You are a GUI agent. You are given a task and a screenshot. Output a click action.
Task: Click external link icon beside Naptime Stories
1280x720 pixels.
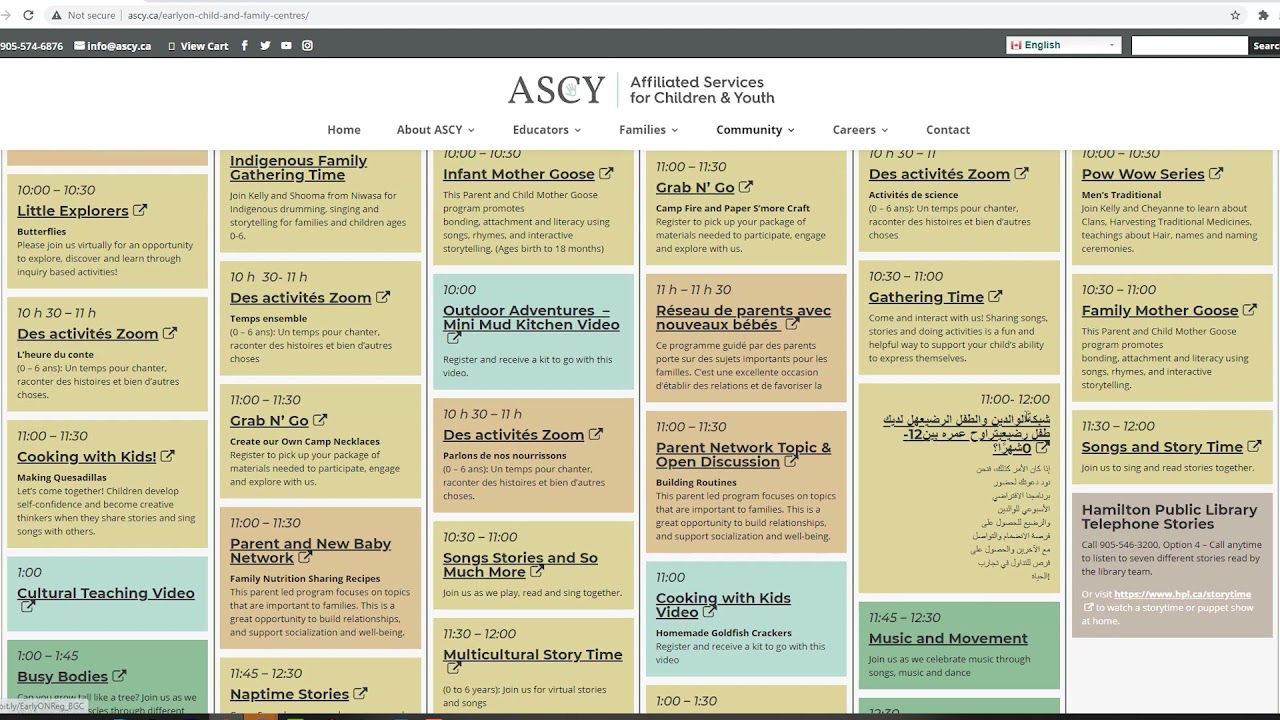[360, 693]
